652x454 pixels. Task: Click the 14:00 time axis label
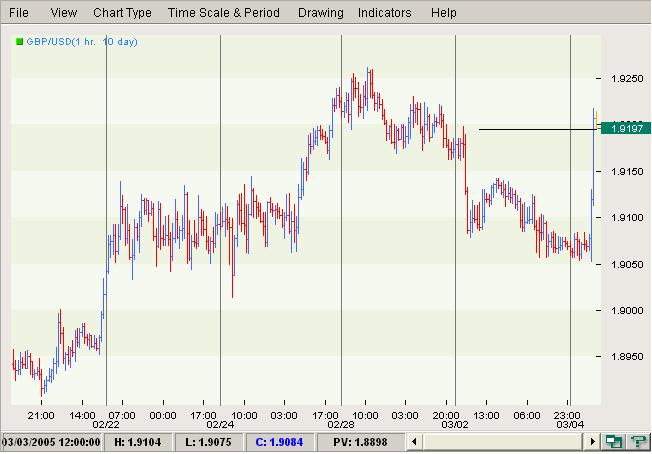pos(82,416)
